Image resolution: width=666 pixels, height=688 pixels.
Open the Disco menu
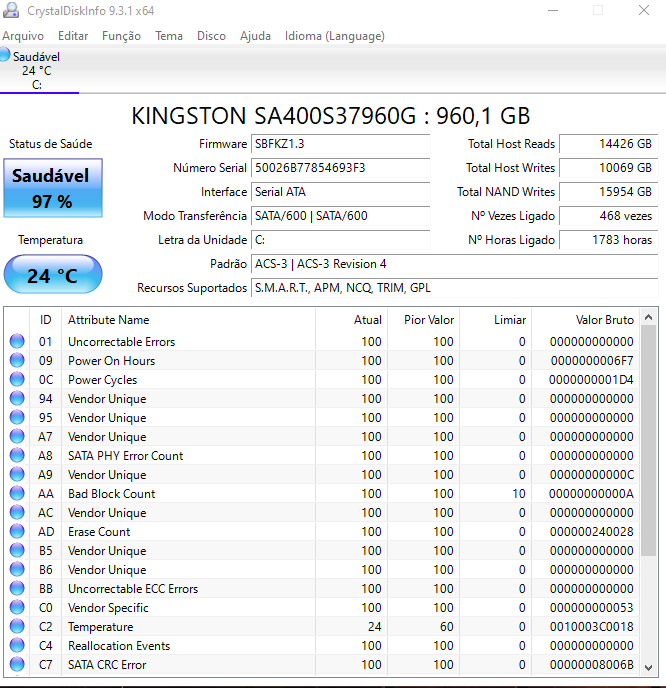pyautogui.click(x=211, y=36)
